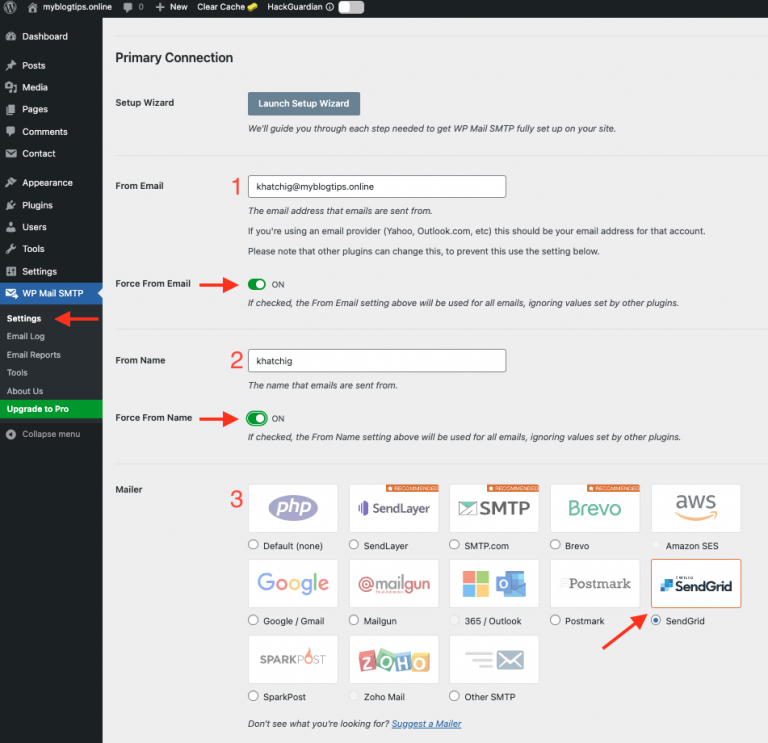The width and height of the screenshot is (768, 743).
Task: Choose the SparkPost radio button
Action: (x=253, y=696)
